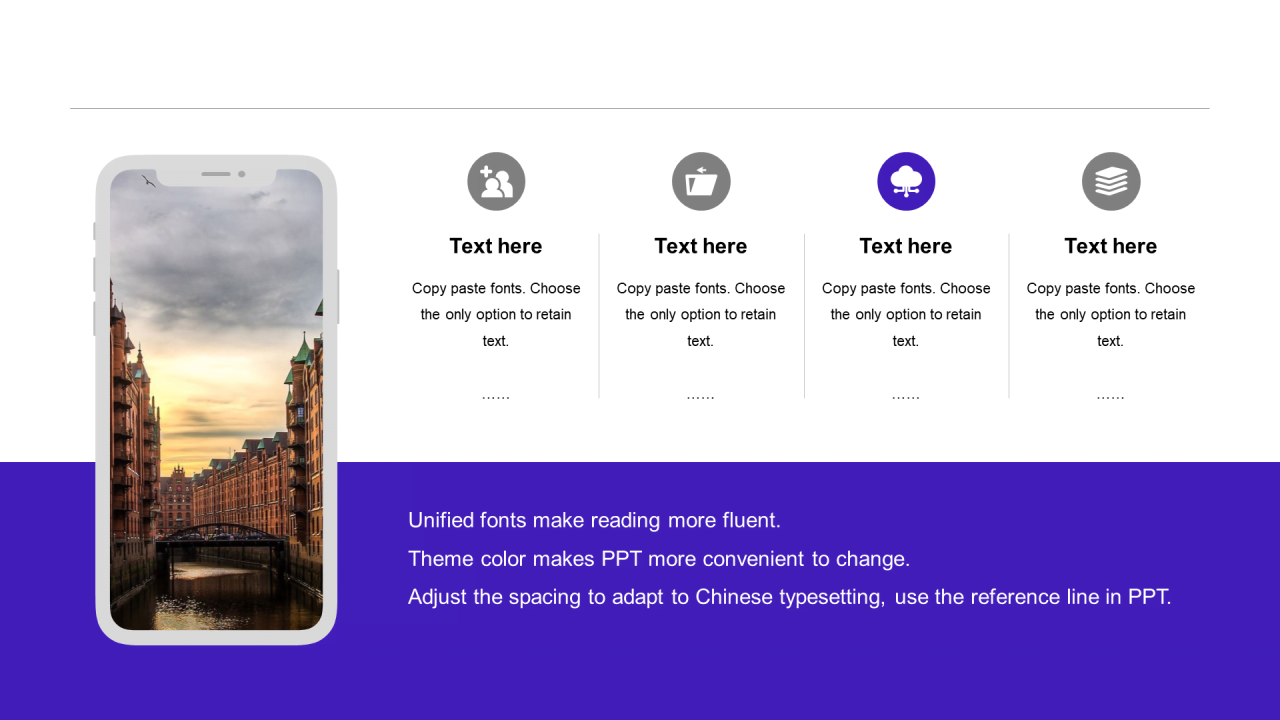This screenshot has height=720, width=1280.
Task: Click the add user icon
Action: pyautogui.click(x=496, y=181)
